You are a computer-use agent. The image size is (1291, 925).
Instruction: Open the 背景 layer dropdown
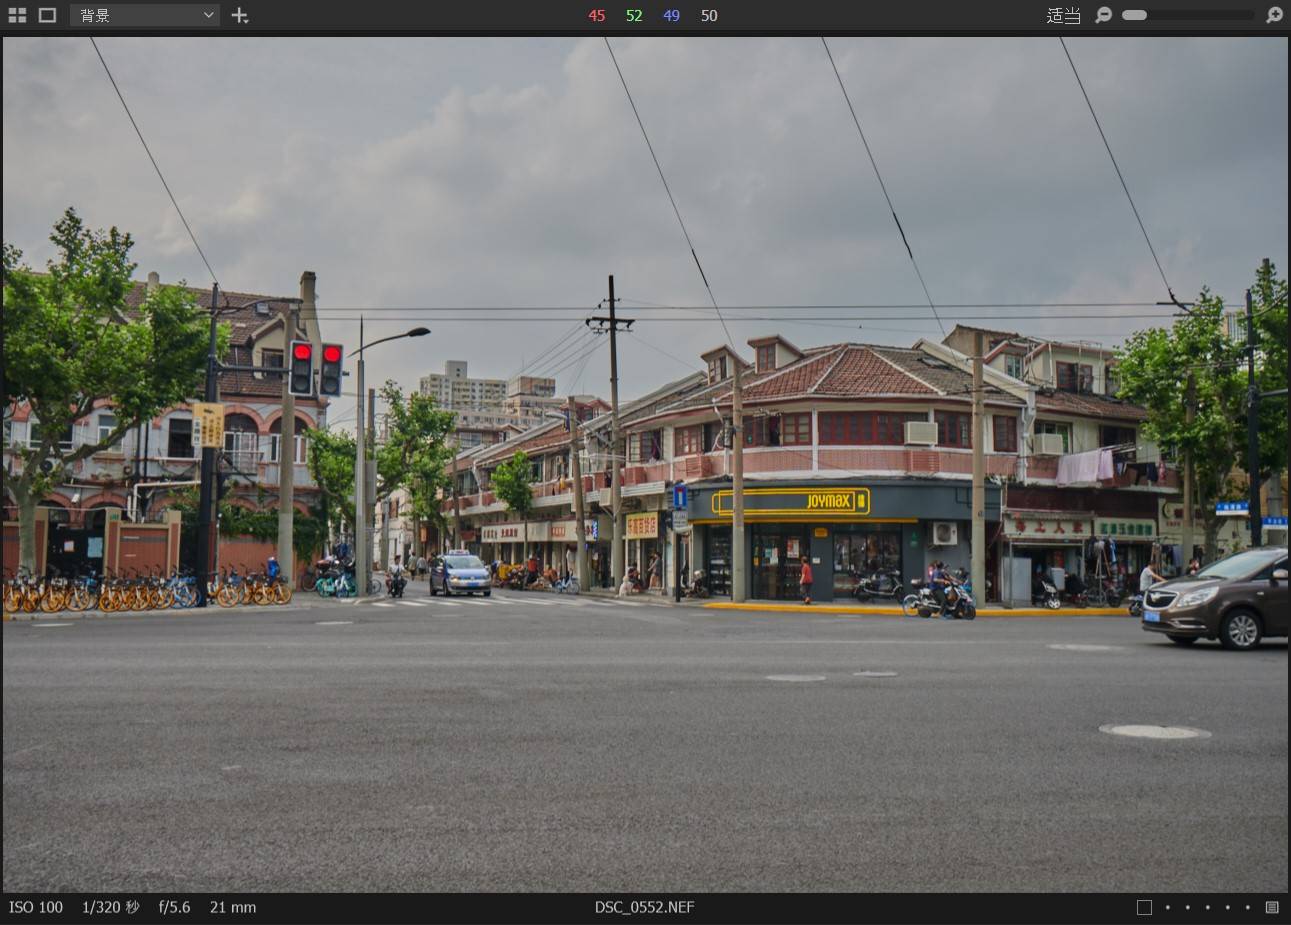click(x=145, y=15)
